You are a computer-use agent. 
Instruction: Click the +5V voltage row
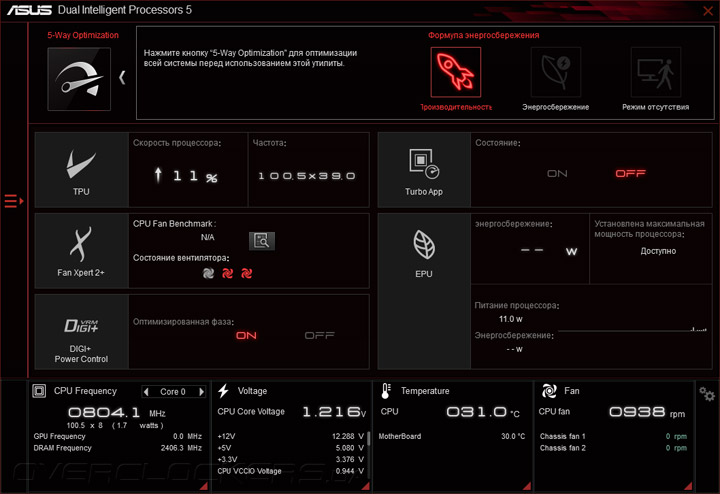[291, 448]
